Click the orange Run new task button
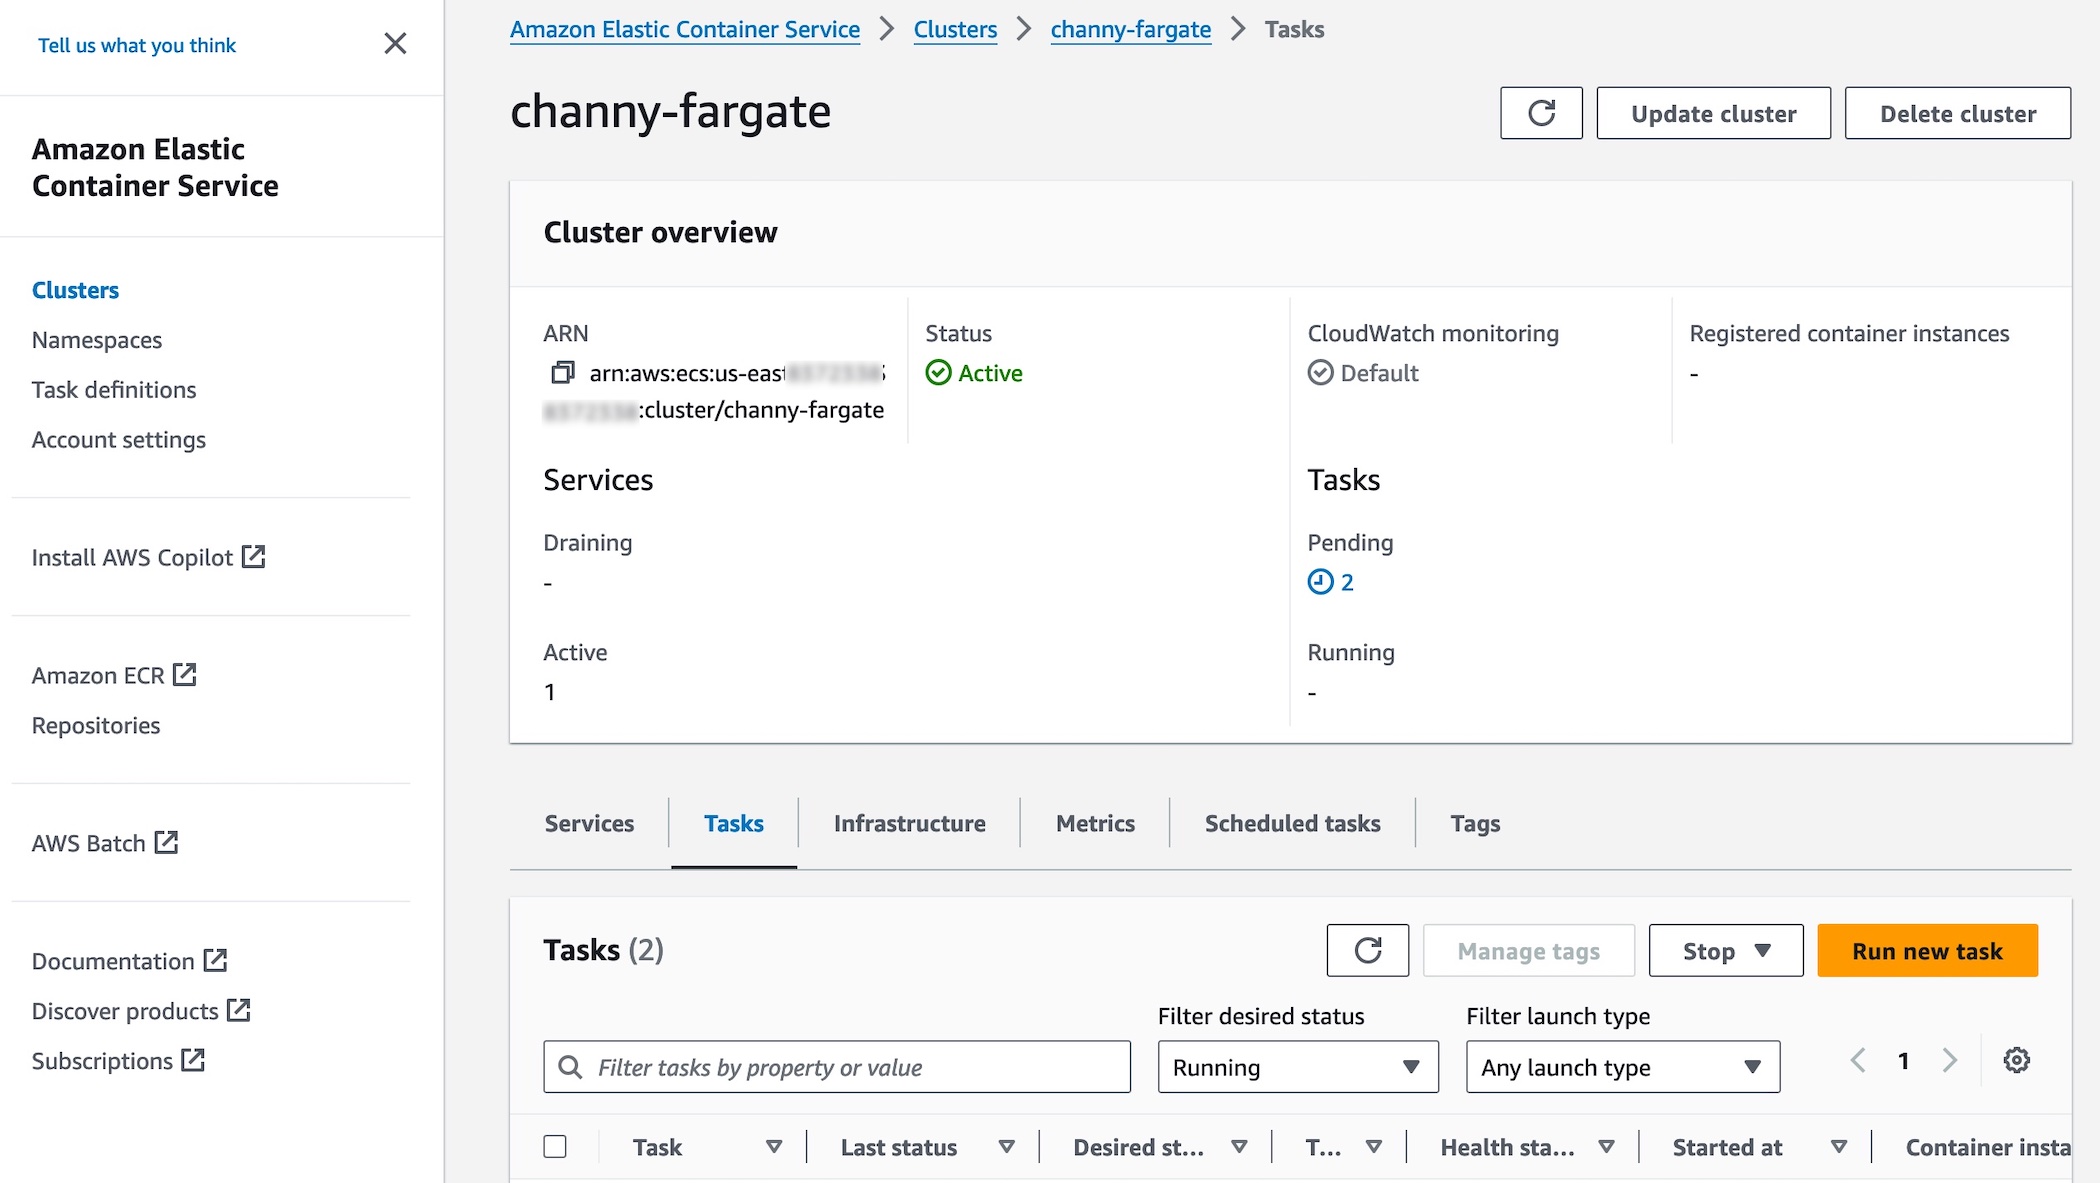This screenshot has width=2100, height=1183. pyautogui.click(x=1927, y=950)
